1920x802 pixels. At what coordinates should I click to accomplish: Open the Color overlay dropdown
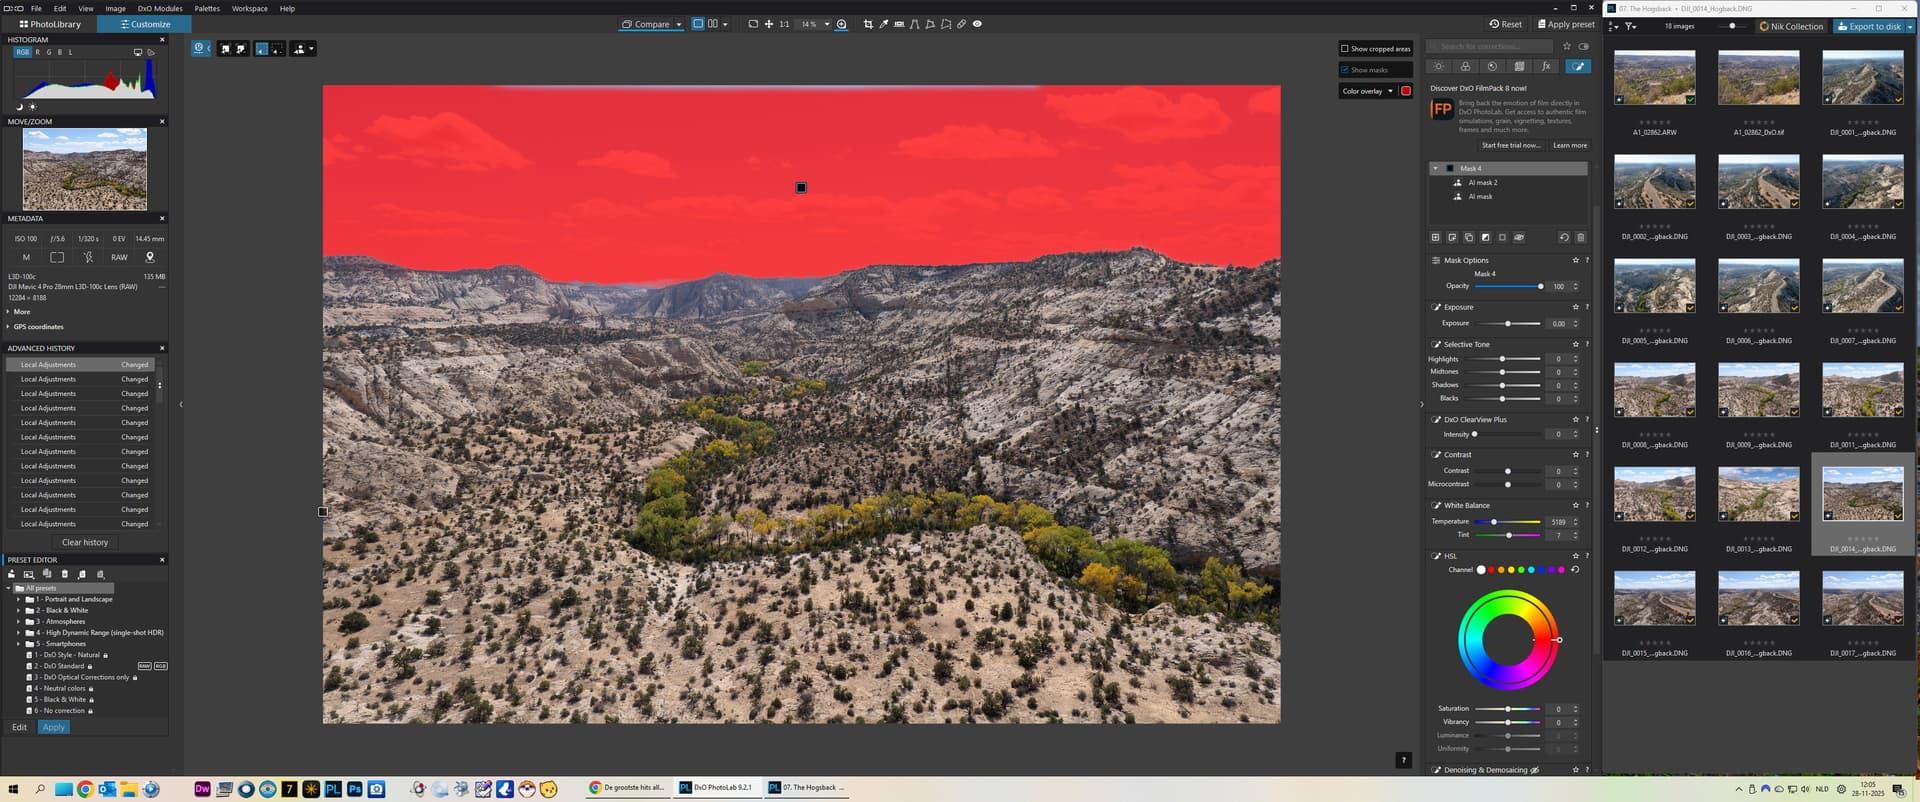pos(1389,91)
